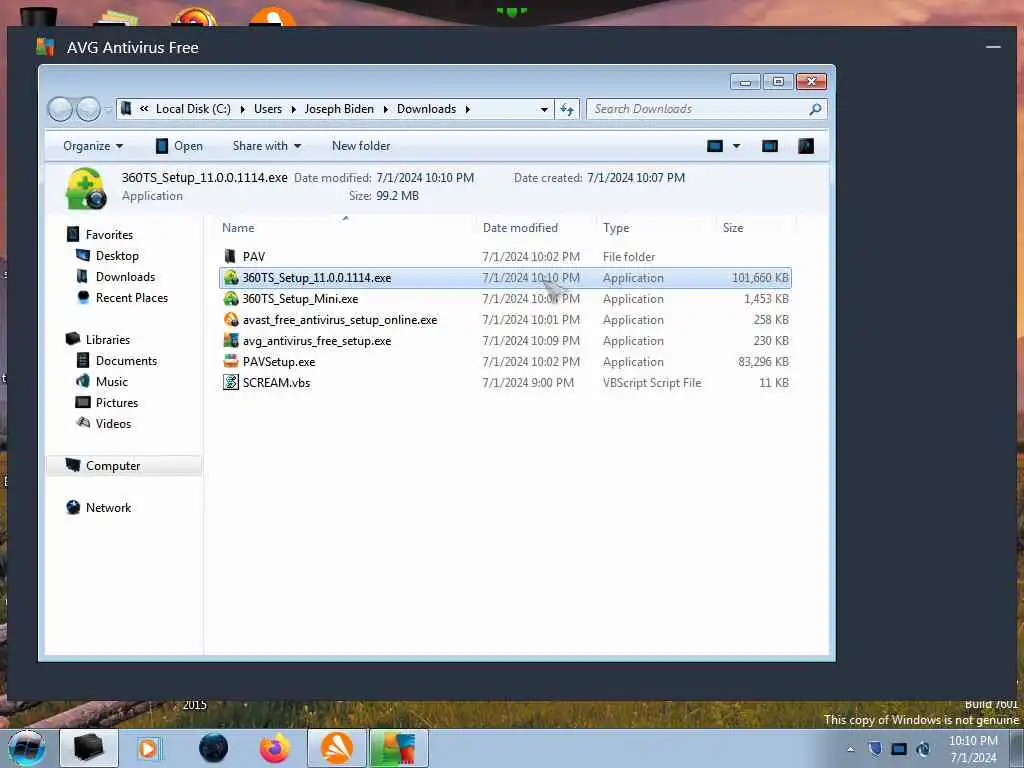Open the Help icon in the toolbar
The width and height of the screenshot is (1024, 768).
tap(806, 146)
